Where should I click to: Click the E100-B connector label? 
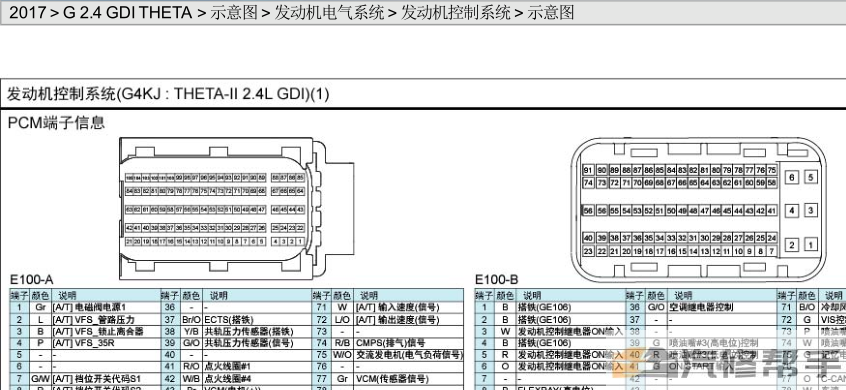coord(496,279)
